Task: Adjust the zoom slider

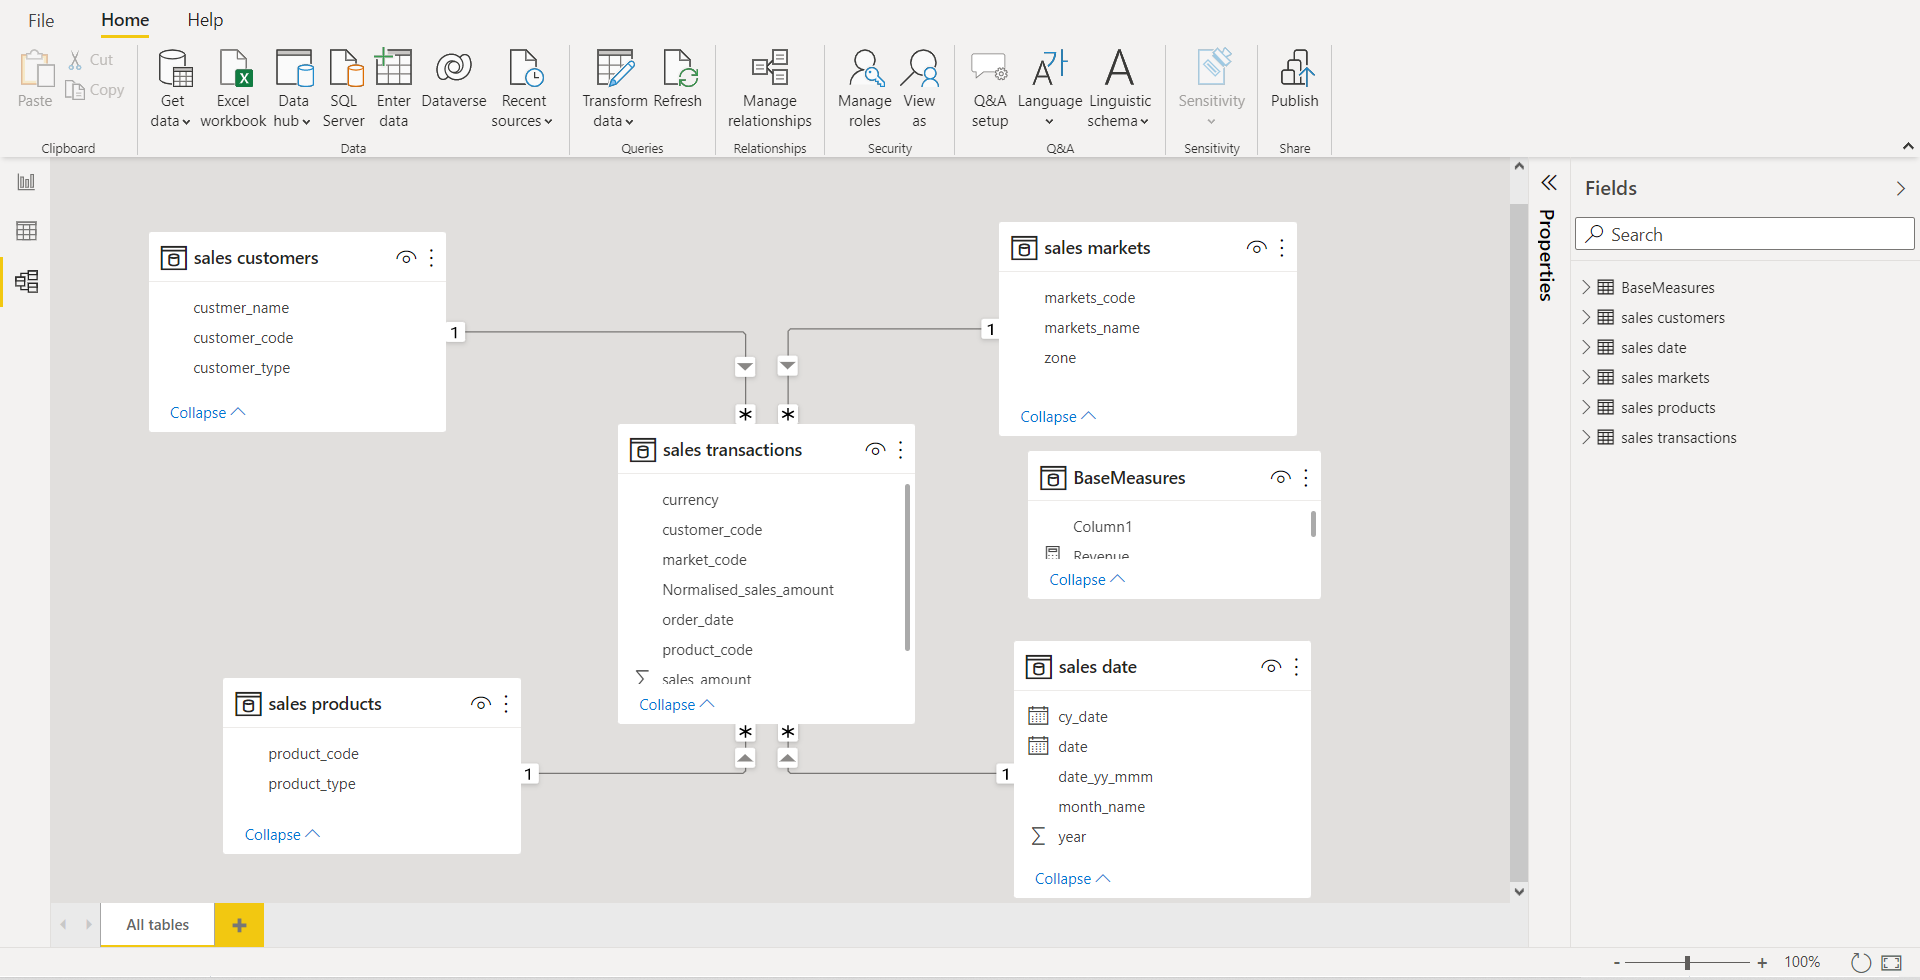Action: pyautogui.click(x=1687, y=963)
